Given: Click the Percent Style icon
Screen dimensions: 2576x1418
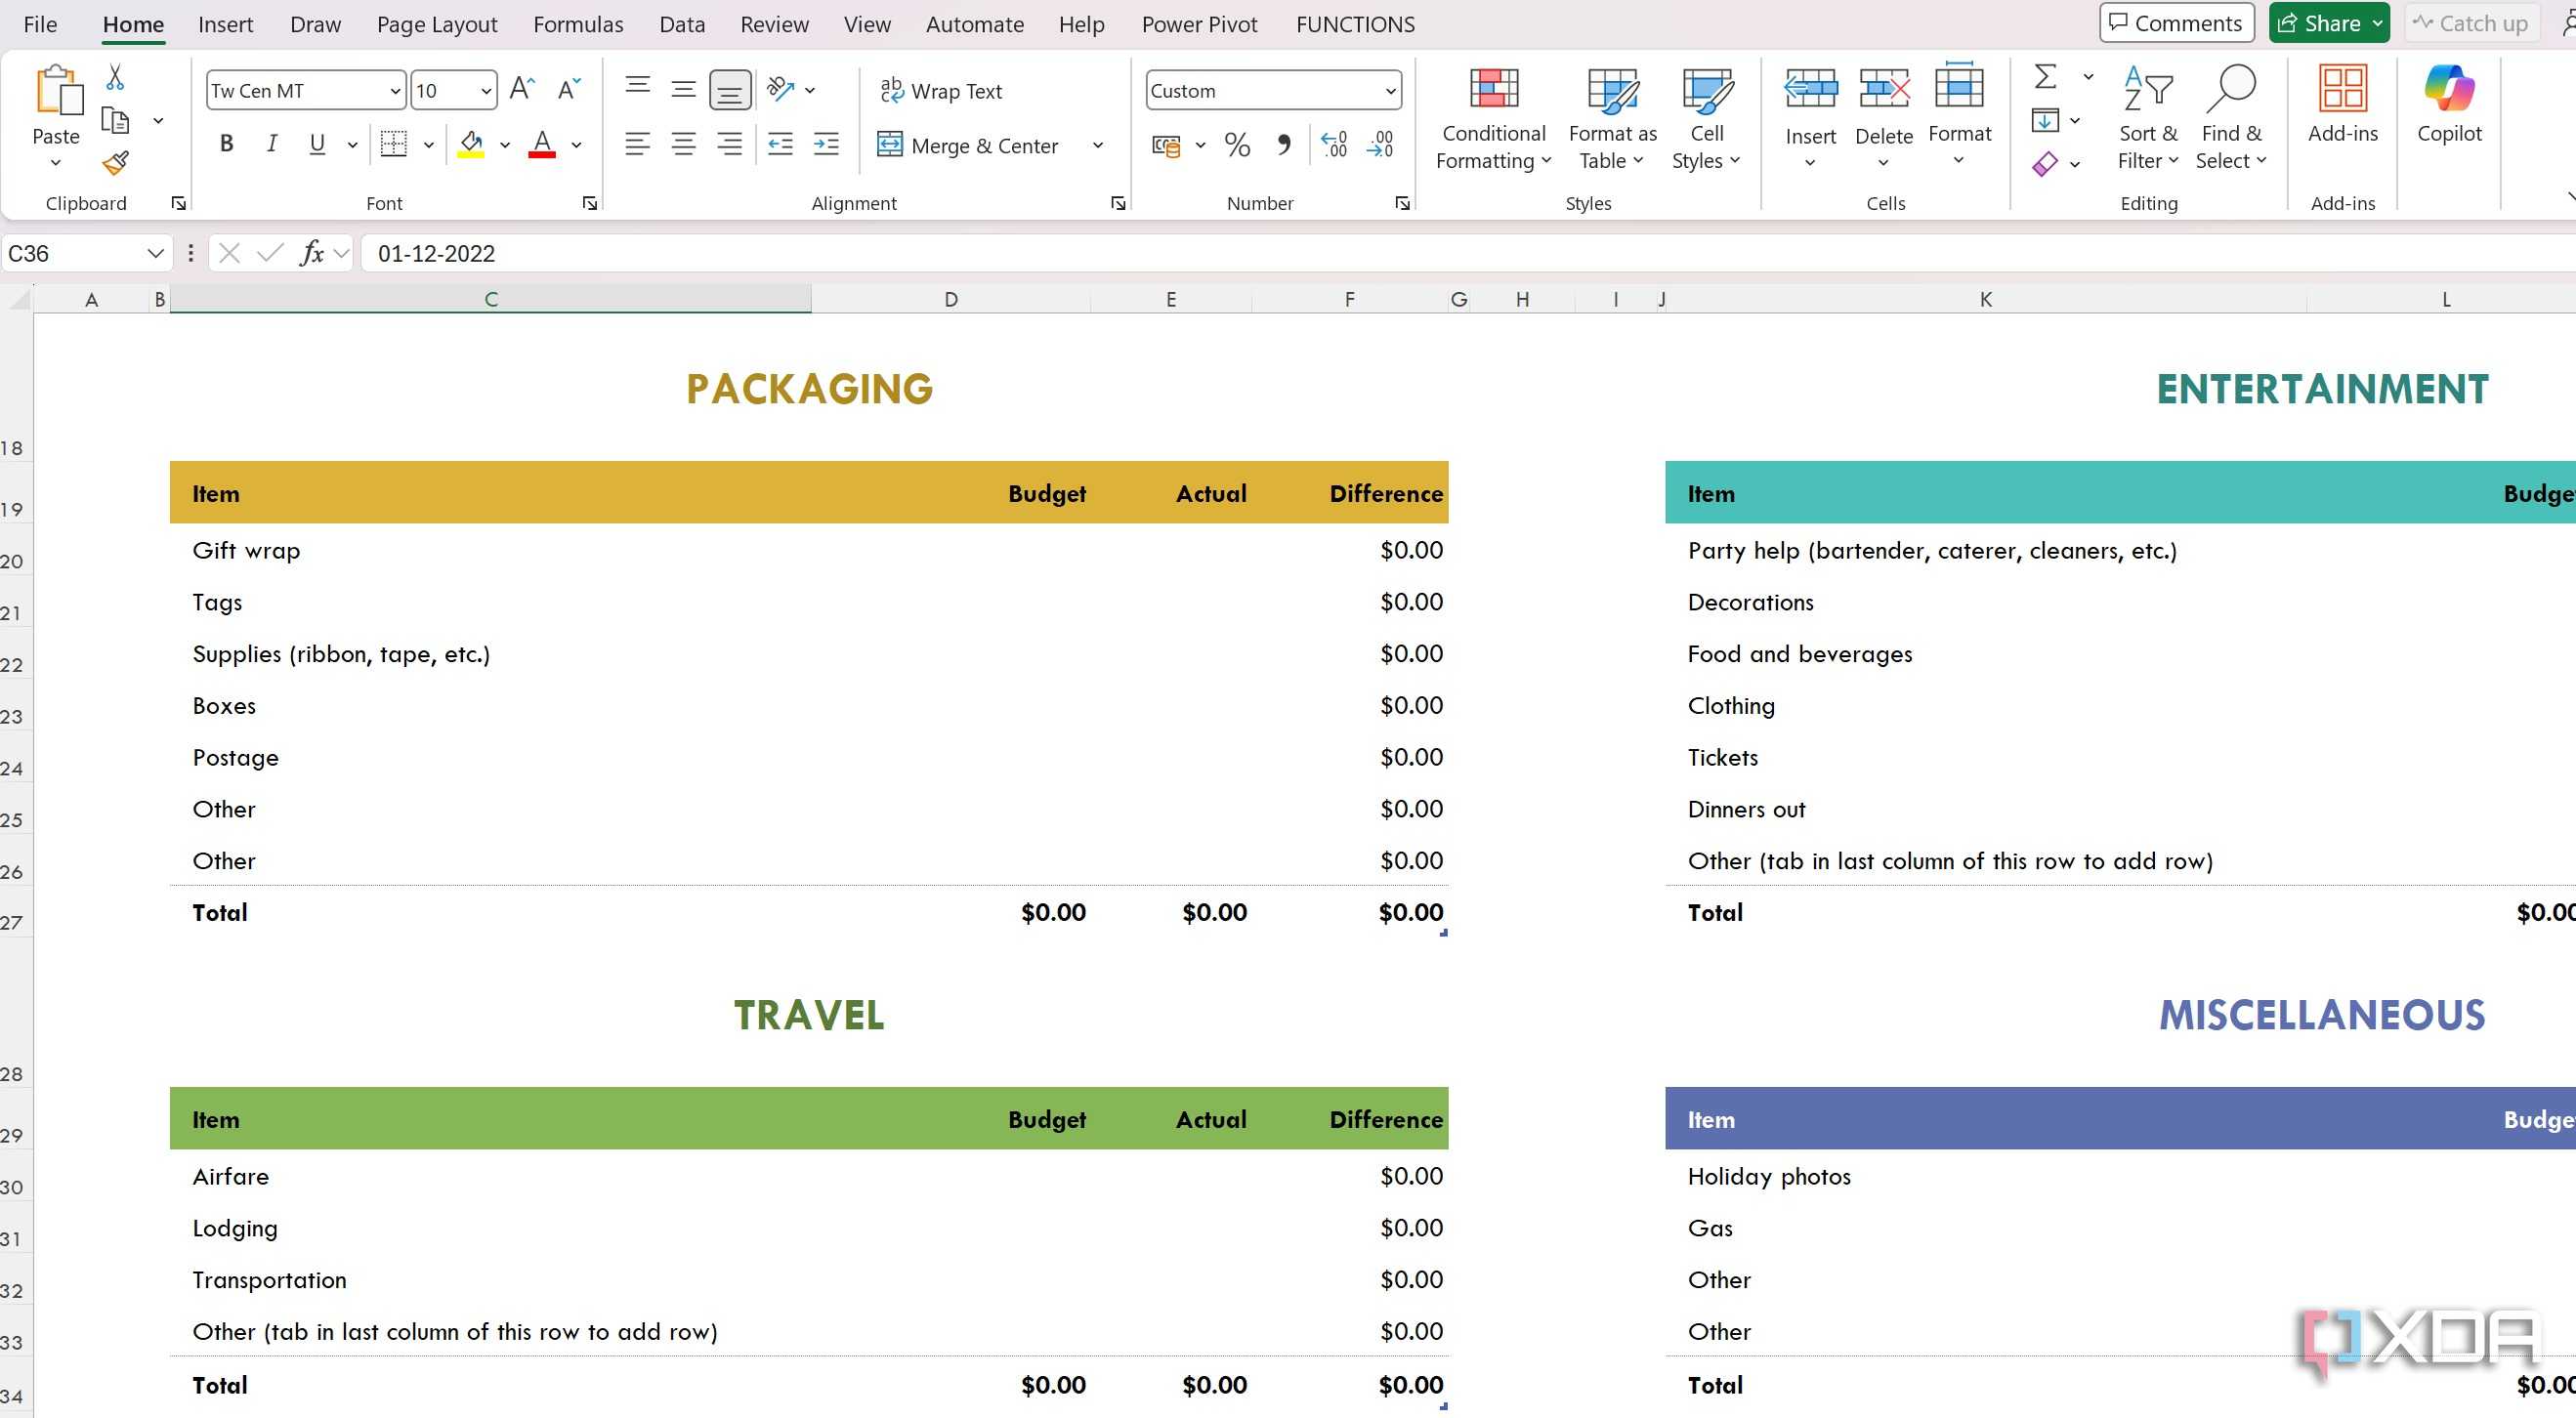Looking at the screenshot, I should point(1237,145).
